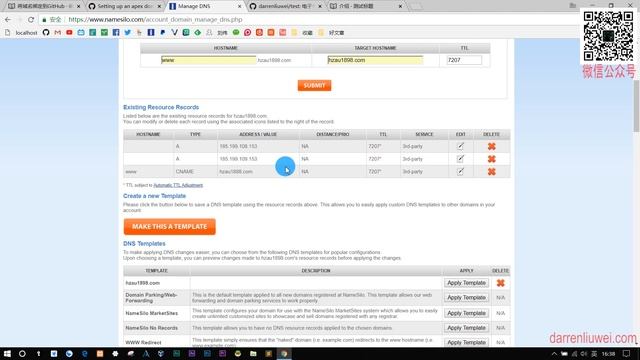The width and height of the screenshot is (640, 360).
Task: Click hzau1898.com value in CNAME row
Action: pyautogui.click(x=236, y=172)
